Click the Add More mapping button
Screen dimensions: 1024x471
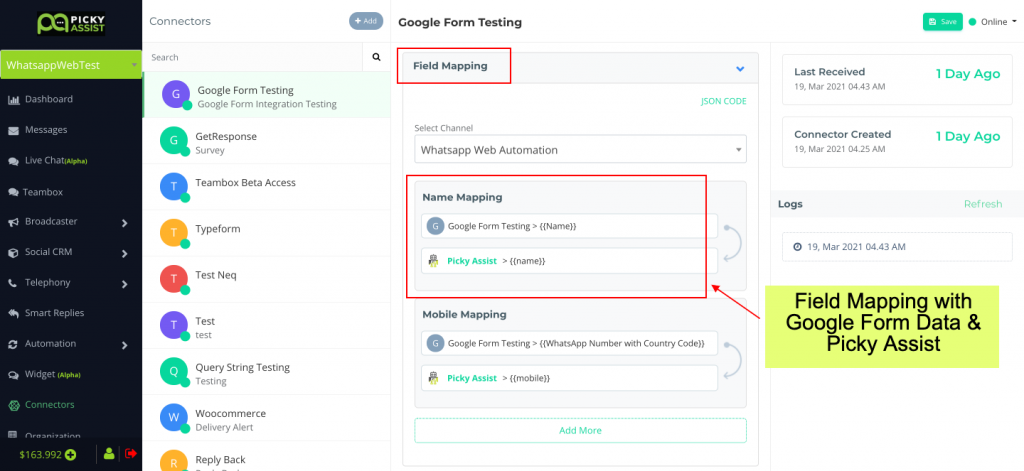[580, 430]
